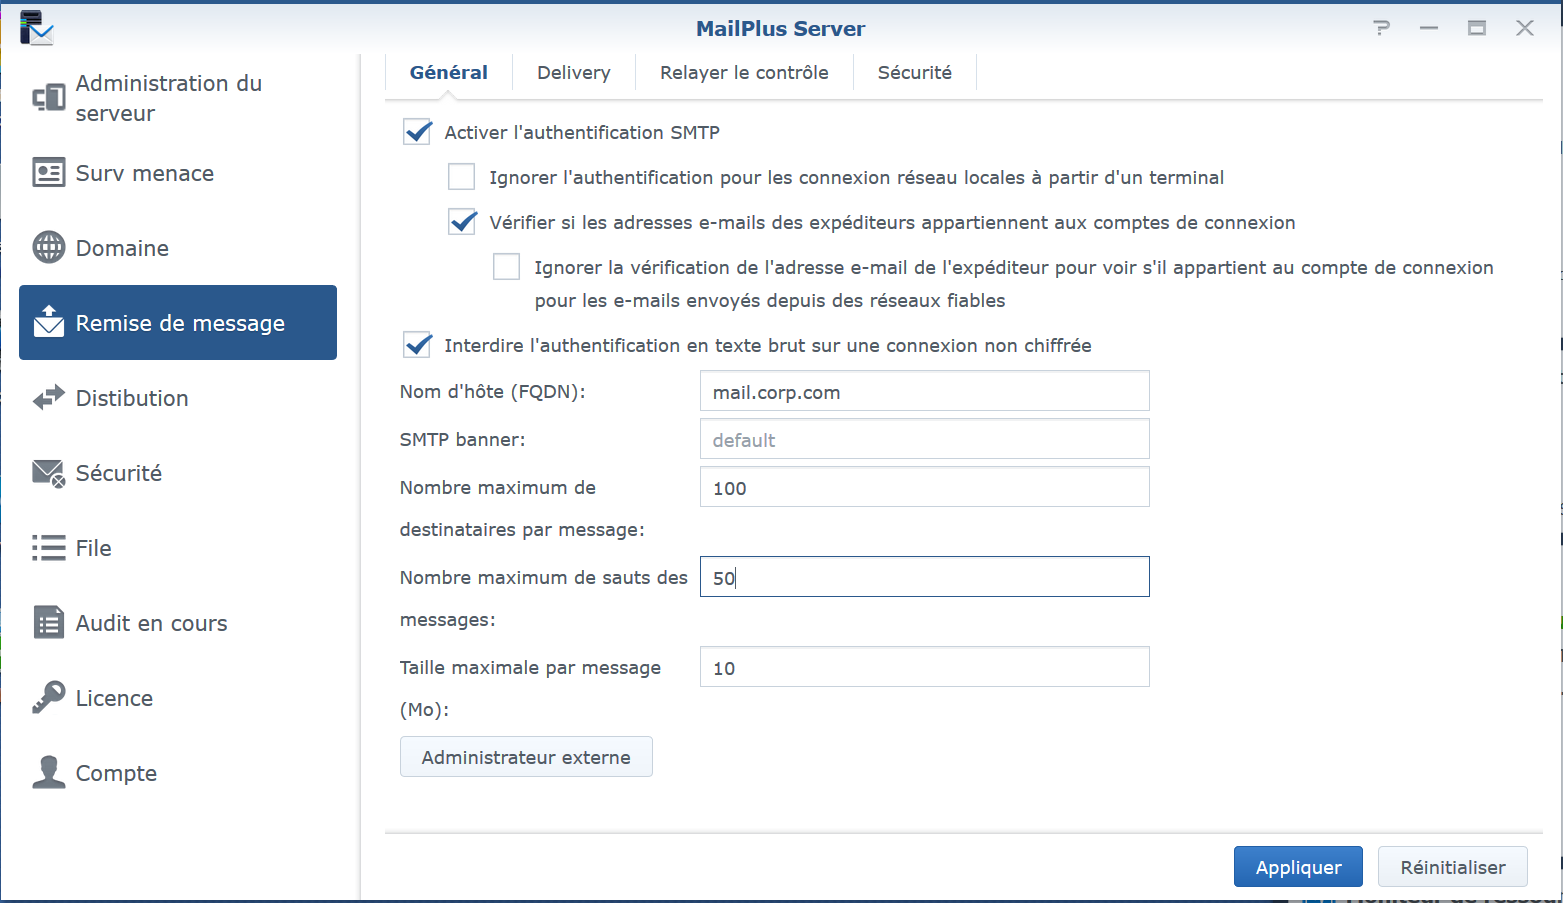Open File queue list icon
The image size is (1563, 903).
point(48,548)
